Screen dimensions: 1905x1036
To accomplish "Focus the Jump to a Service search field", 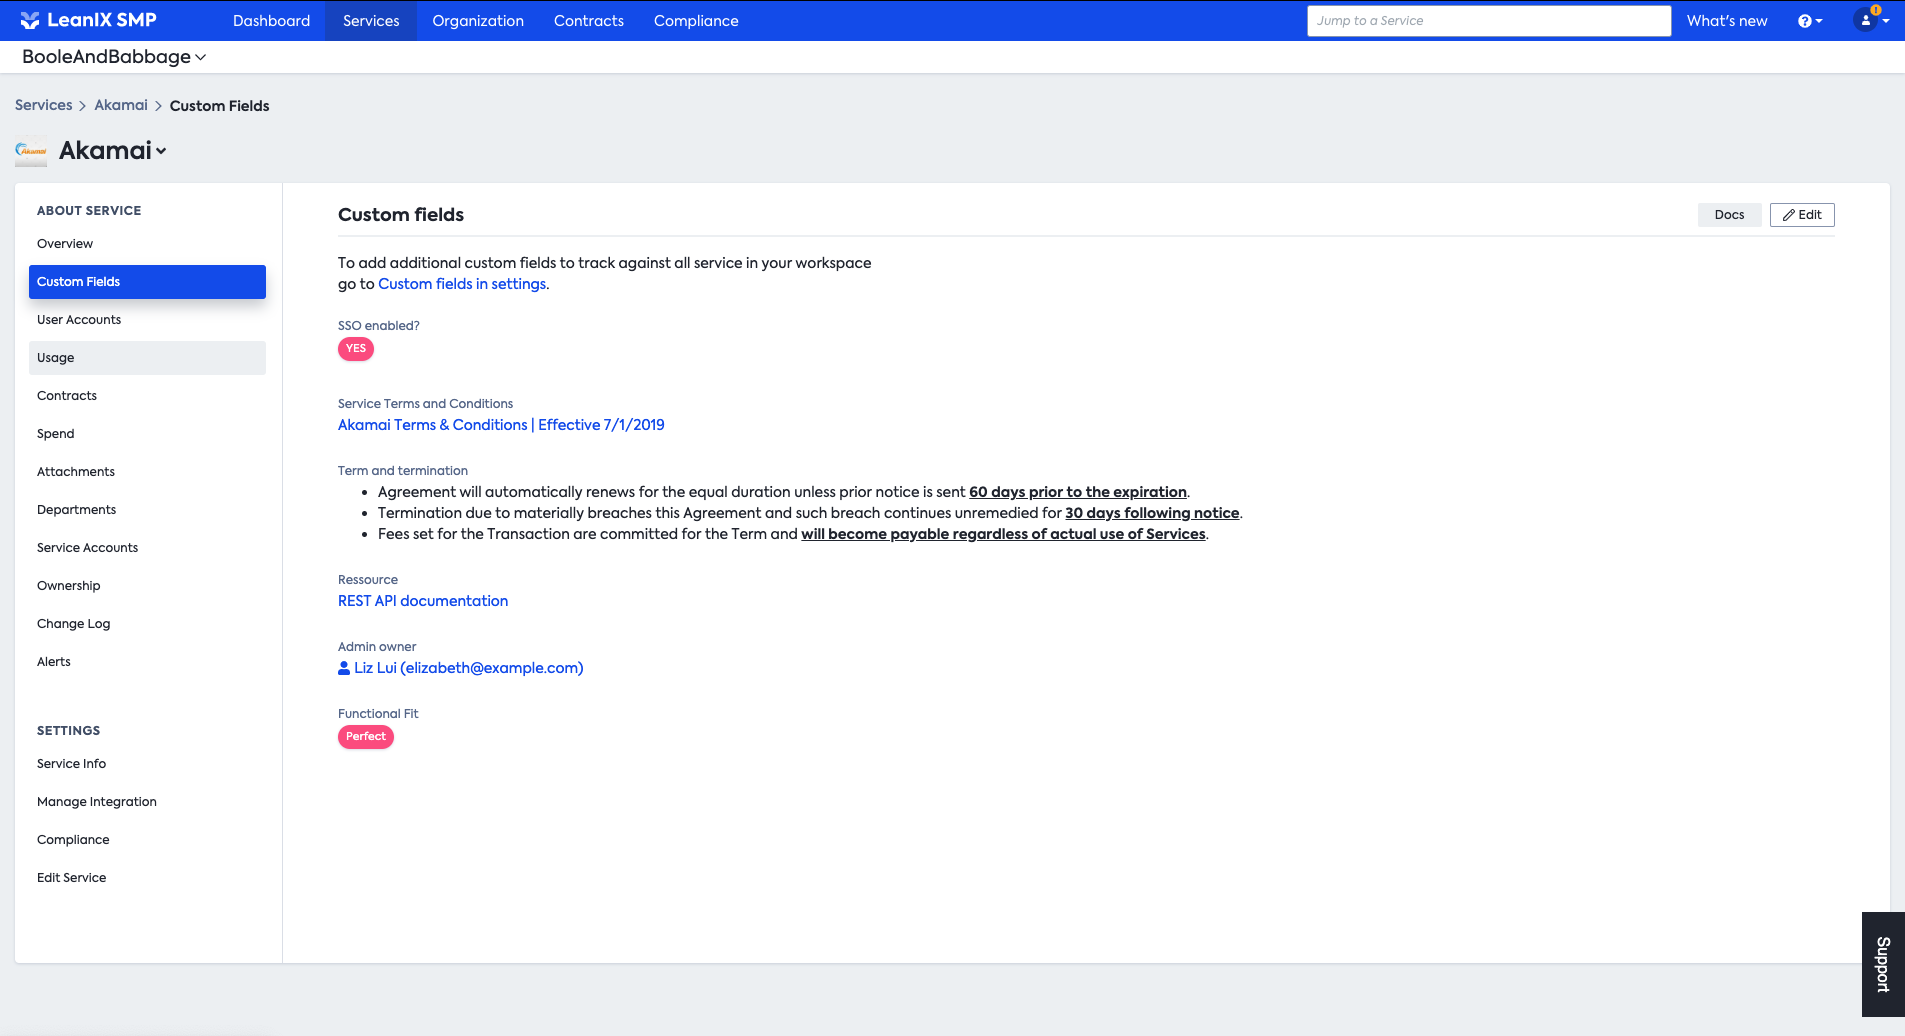I will point(1489,21).
